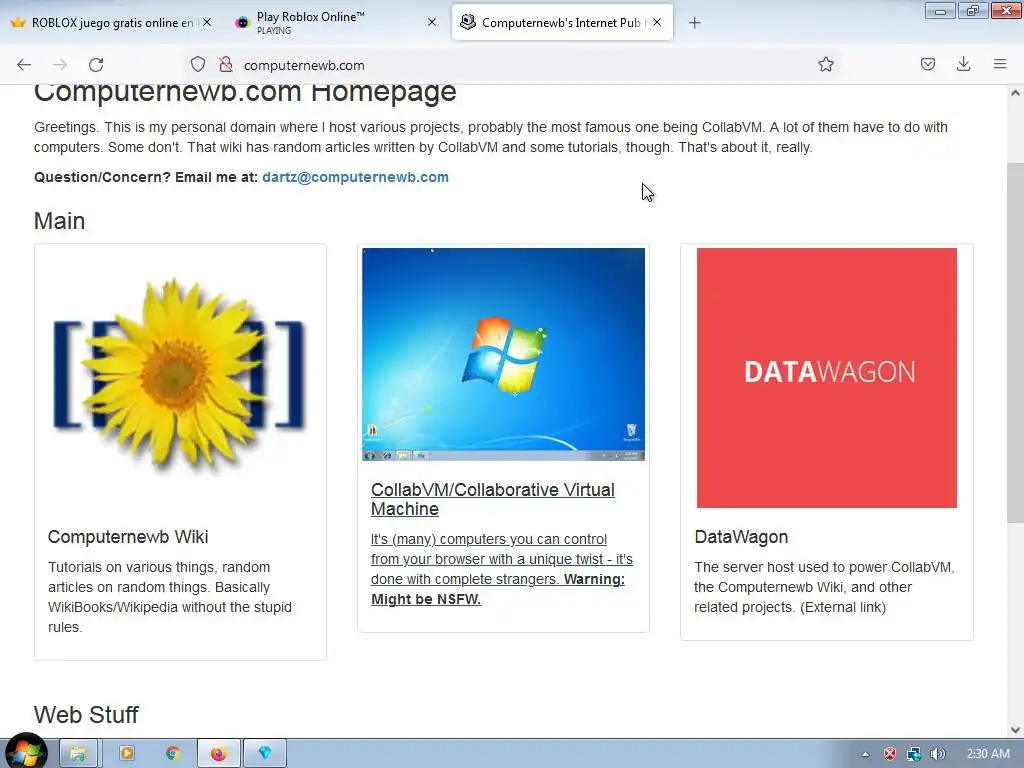Close the ROBLOX juego gratis tab
Screen dimensions: 1024x768
point(207,22)
